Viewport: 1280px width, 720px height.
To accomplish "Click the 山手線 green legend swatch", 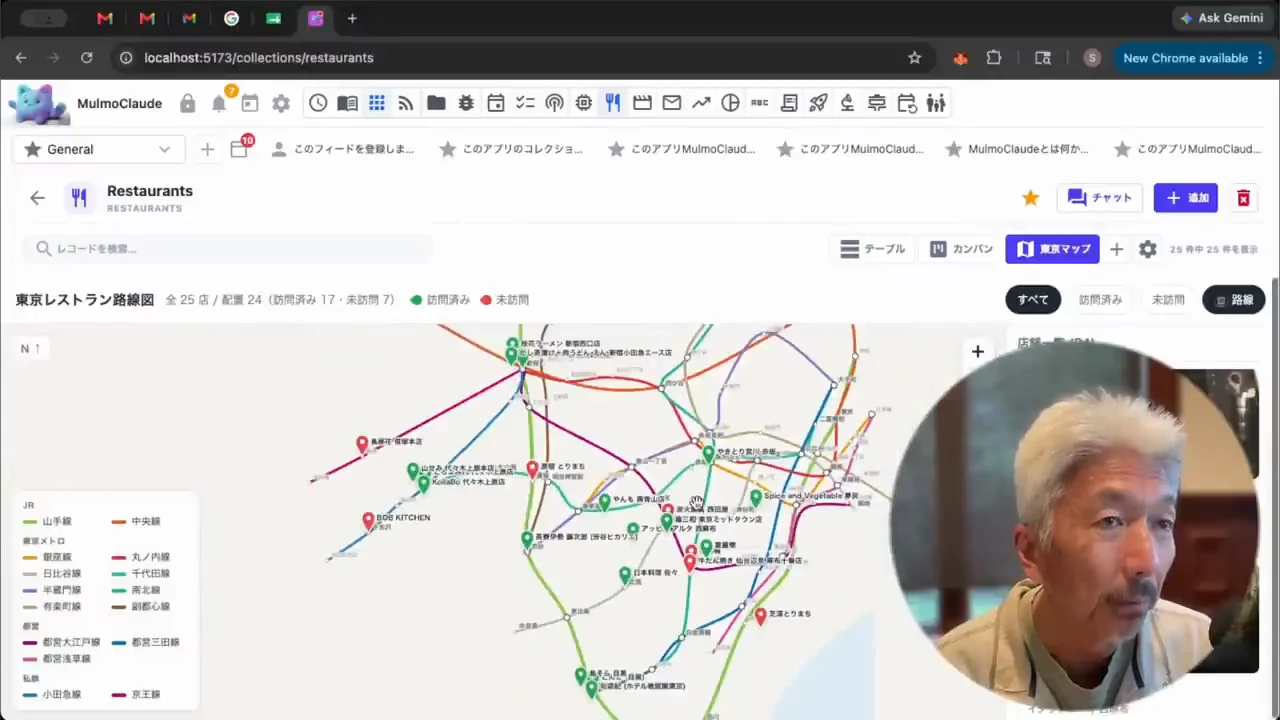I will [x=30, y=522].
